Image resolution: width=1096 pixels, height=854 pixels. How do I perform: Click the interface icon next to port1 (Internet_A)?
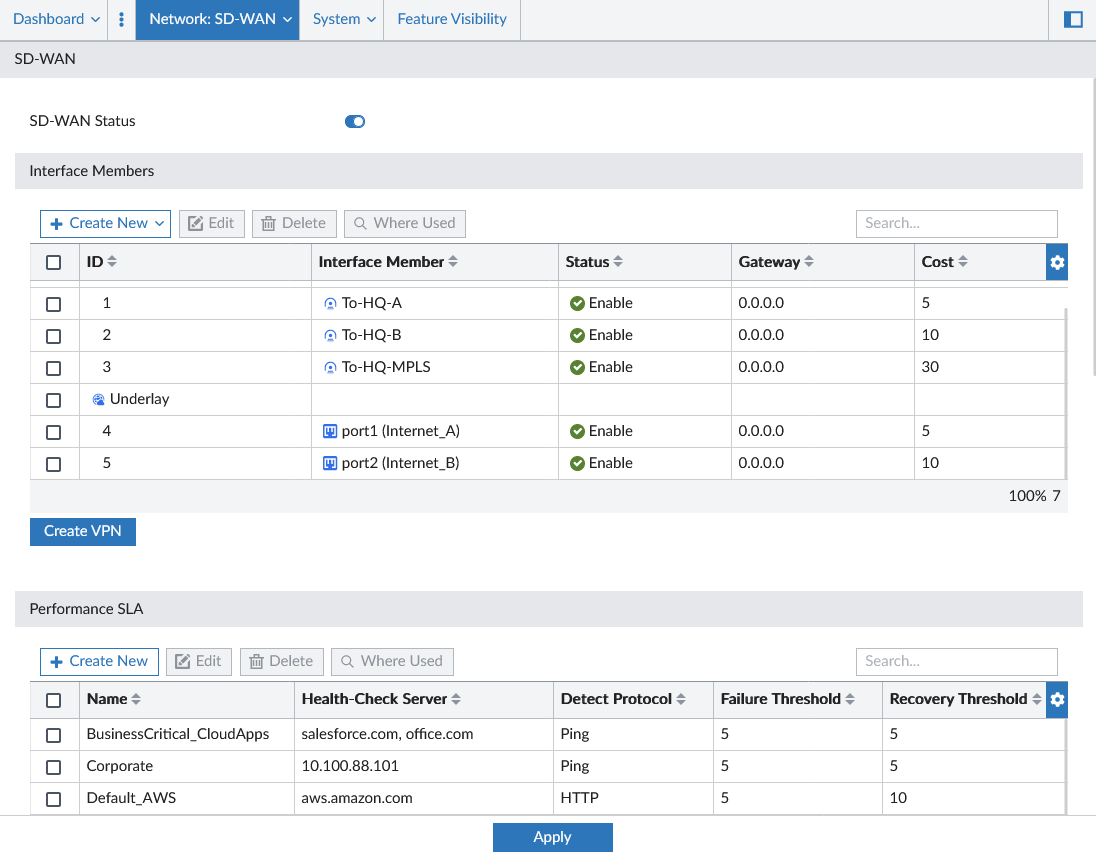pos(330,431)
